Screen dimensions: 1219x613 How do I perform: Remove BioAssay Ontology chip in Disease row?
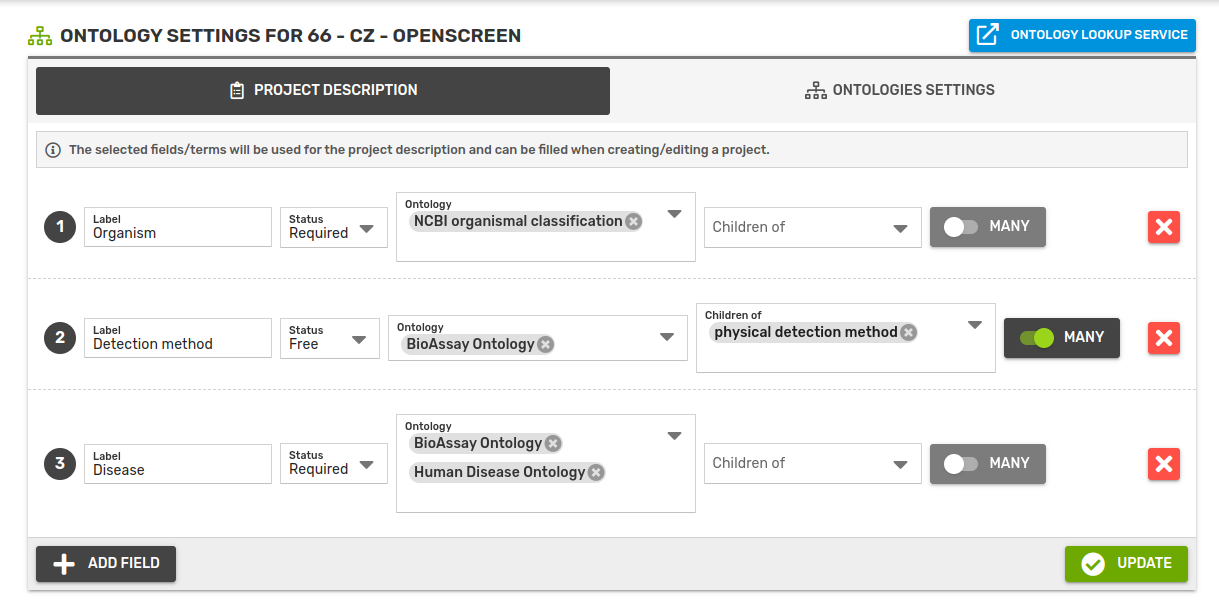pos(553,444)
